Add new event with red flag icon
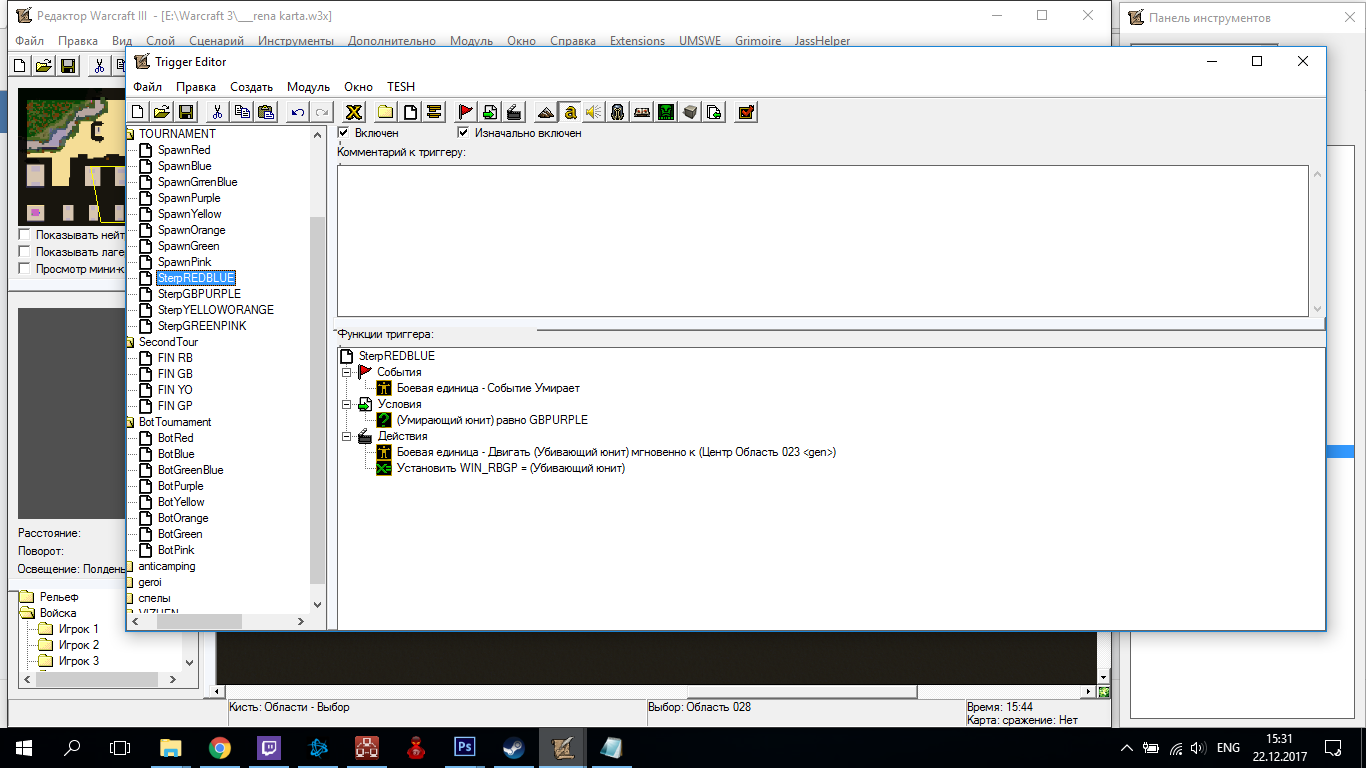Screen dimensions: 1366x768 click(x=465, y=112)
